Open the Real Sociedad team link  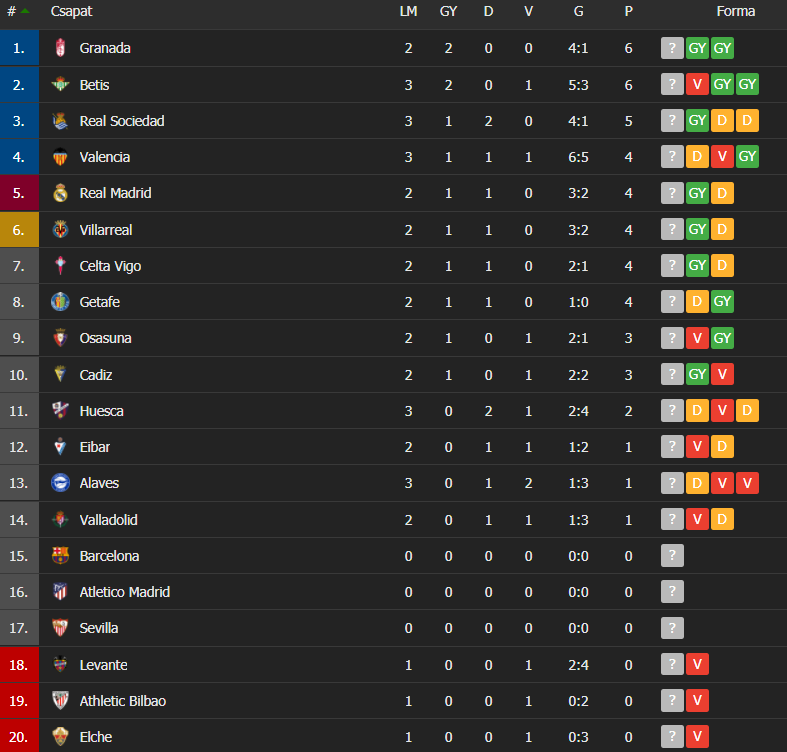pyautogui.click(x=122, y=121)
